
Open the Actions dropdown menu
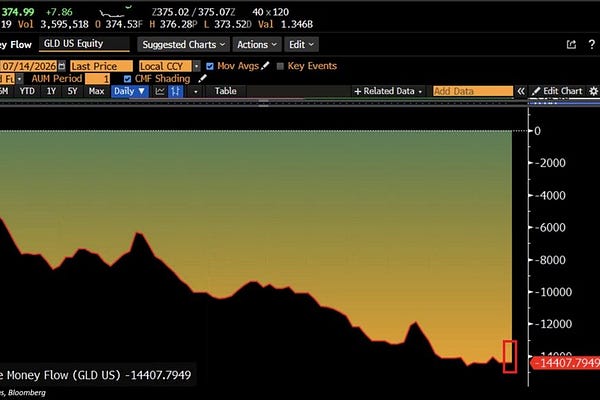pyautogui.click(x=257, y=44)
